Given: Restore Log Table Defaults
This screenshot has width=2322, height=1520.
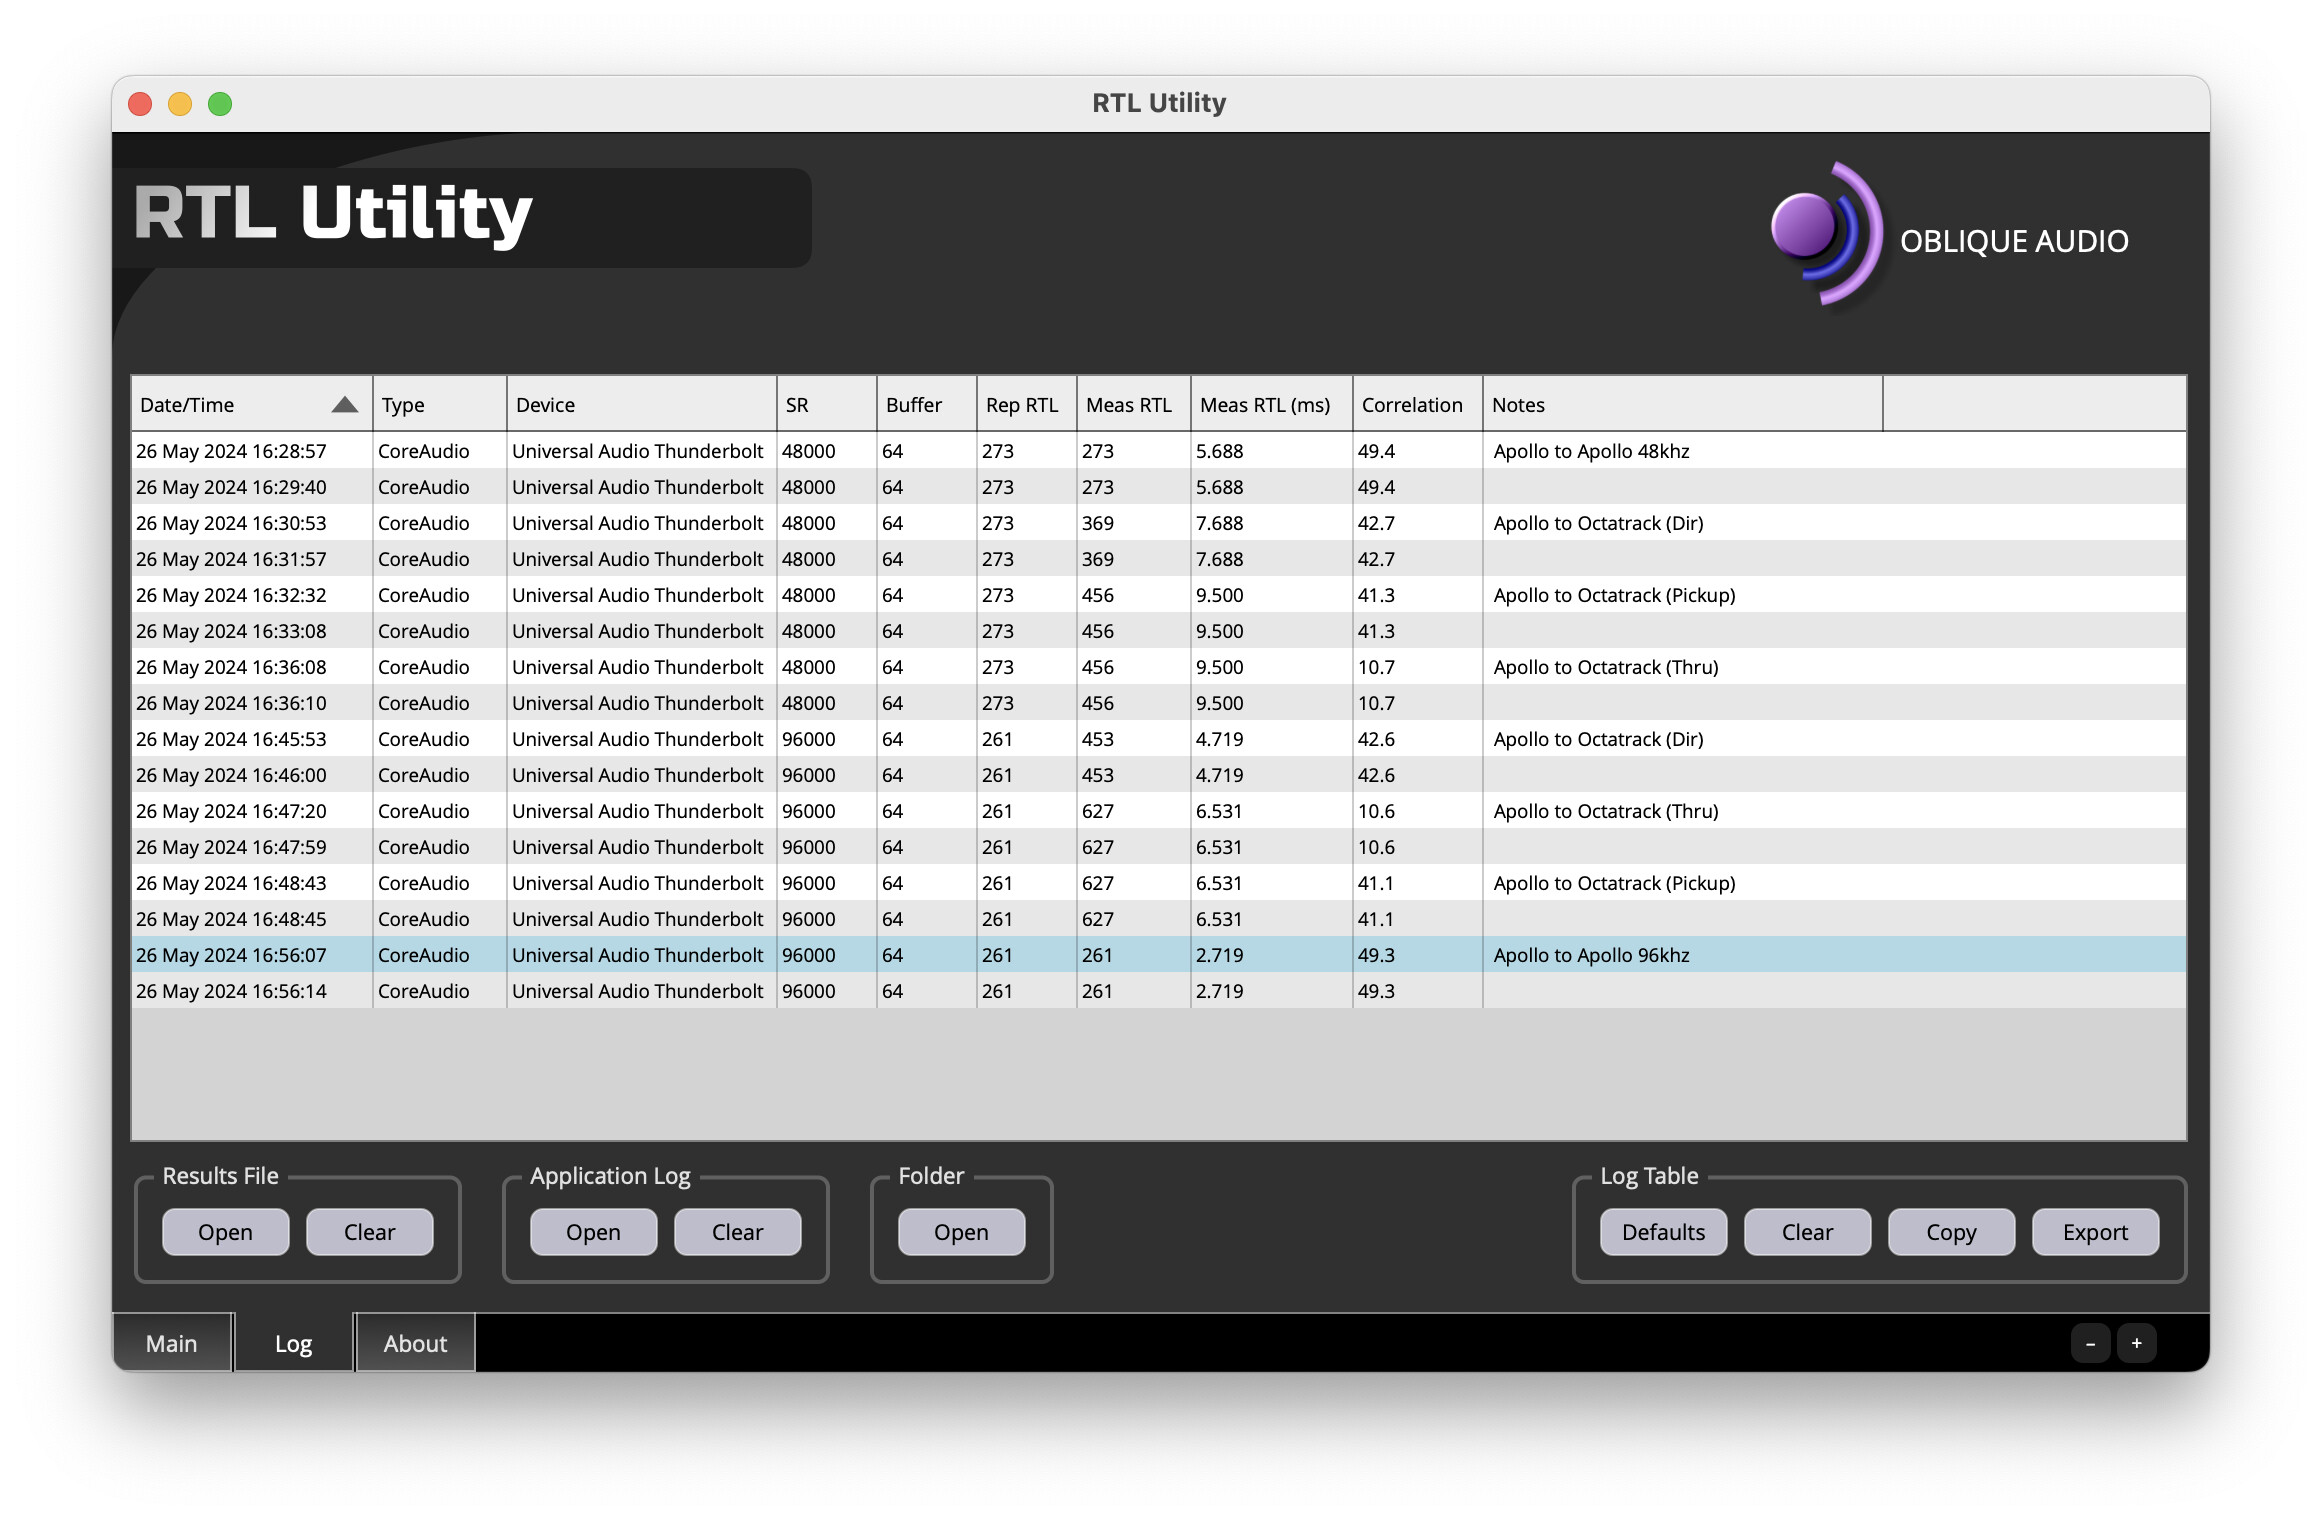Looking at the screenshot, I should pyautogui.click(x=1663, y=1232).
